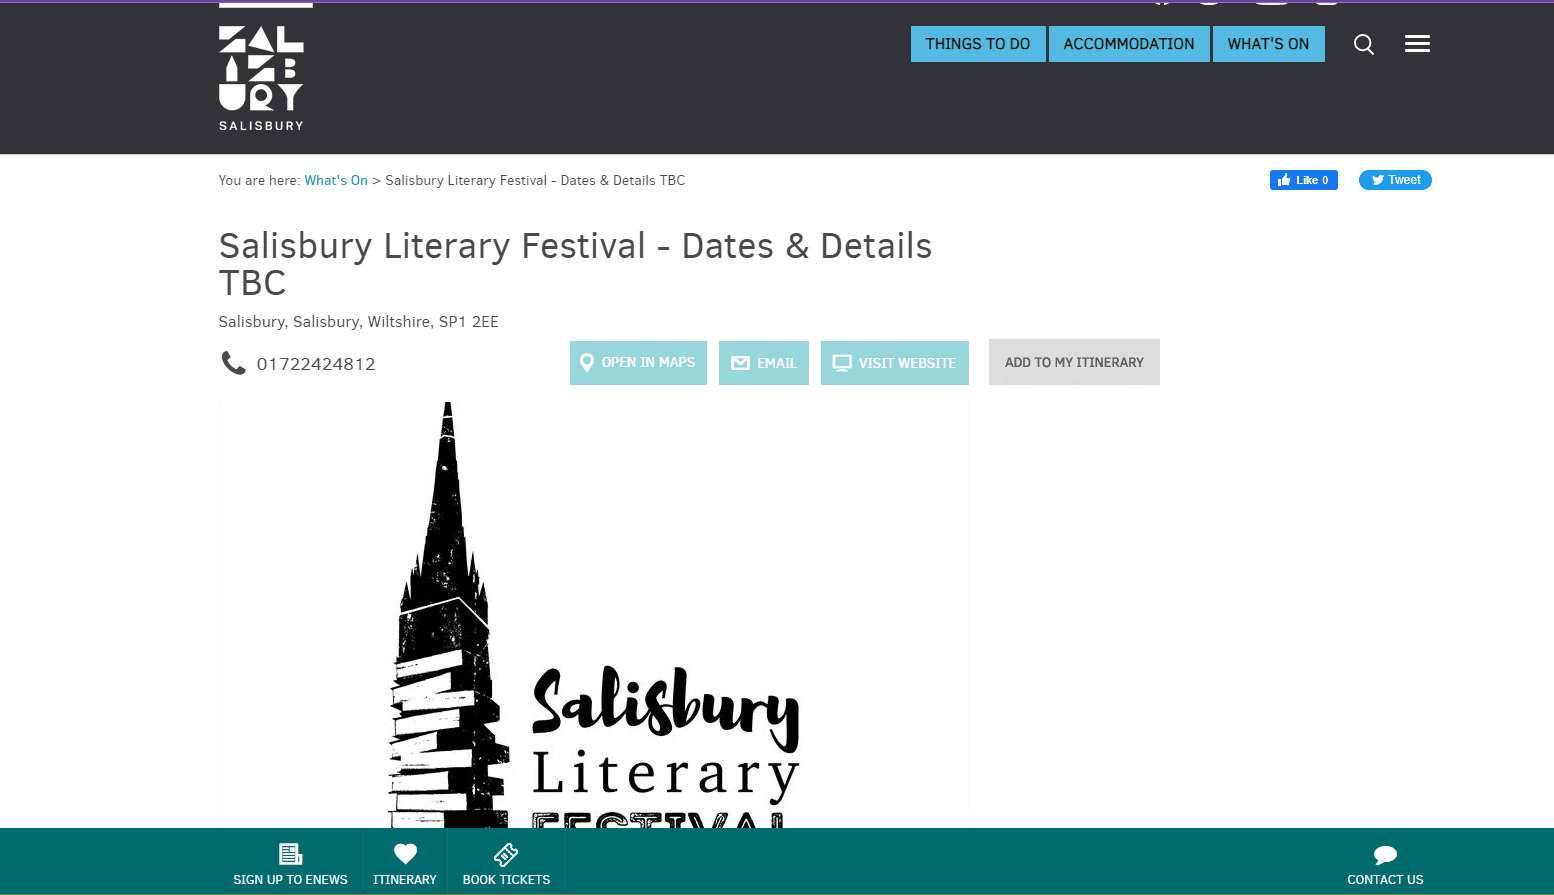Follow the What's On breadcrumb link
This screenshot has height=895, width=1554.
(x=336, y=181)
